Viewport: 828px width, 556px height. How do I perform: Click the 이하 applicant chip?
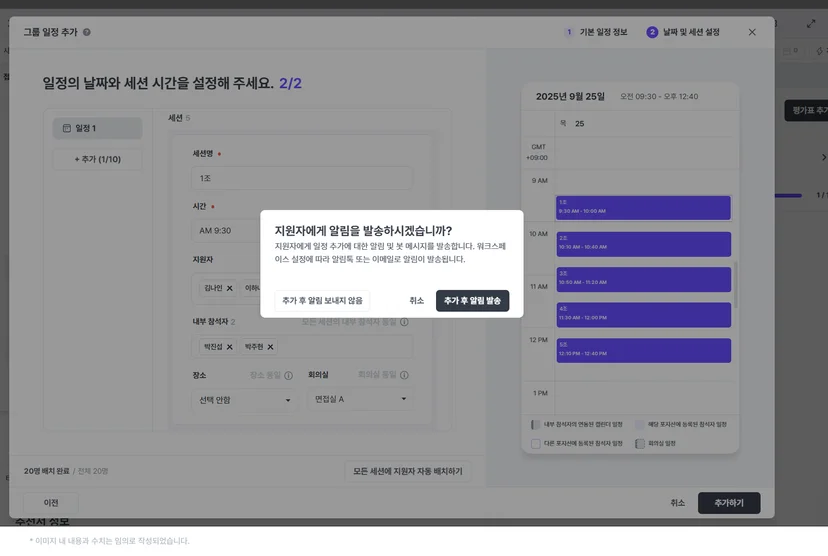click(252, 288)
